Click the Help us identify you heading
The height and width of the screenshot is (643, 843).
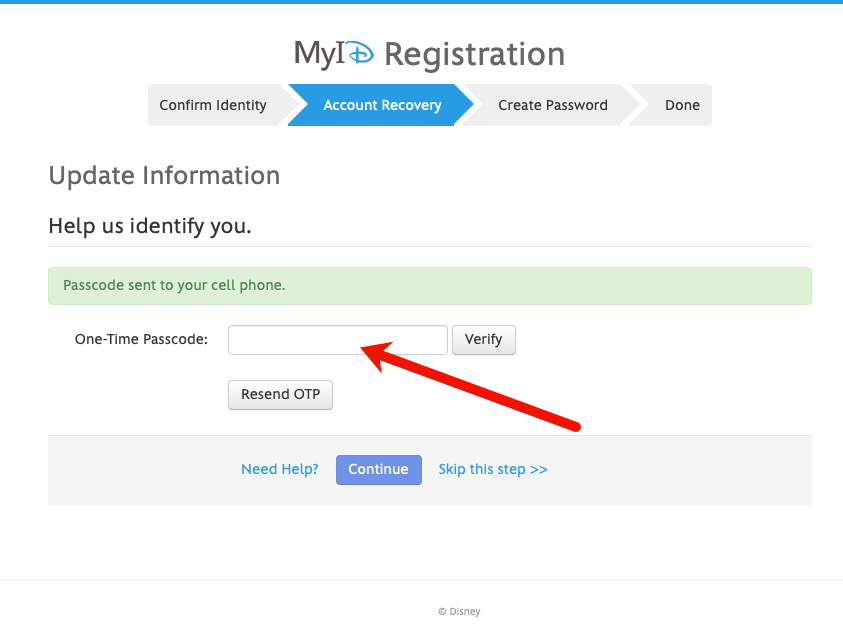[150, 227]
